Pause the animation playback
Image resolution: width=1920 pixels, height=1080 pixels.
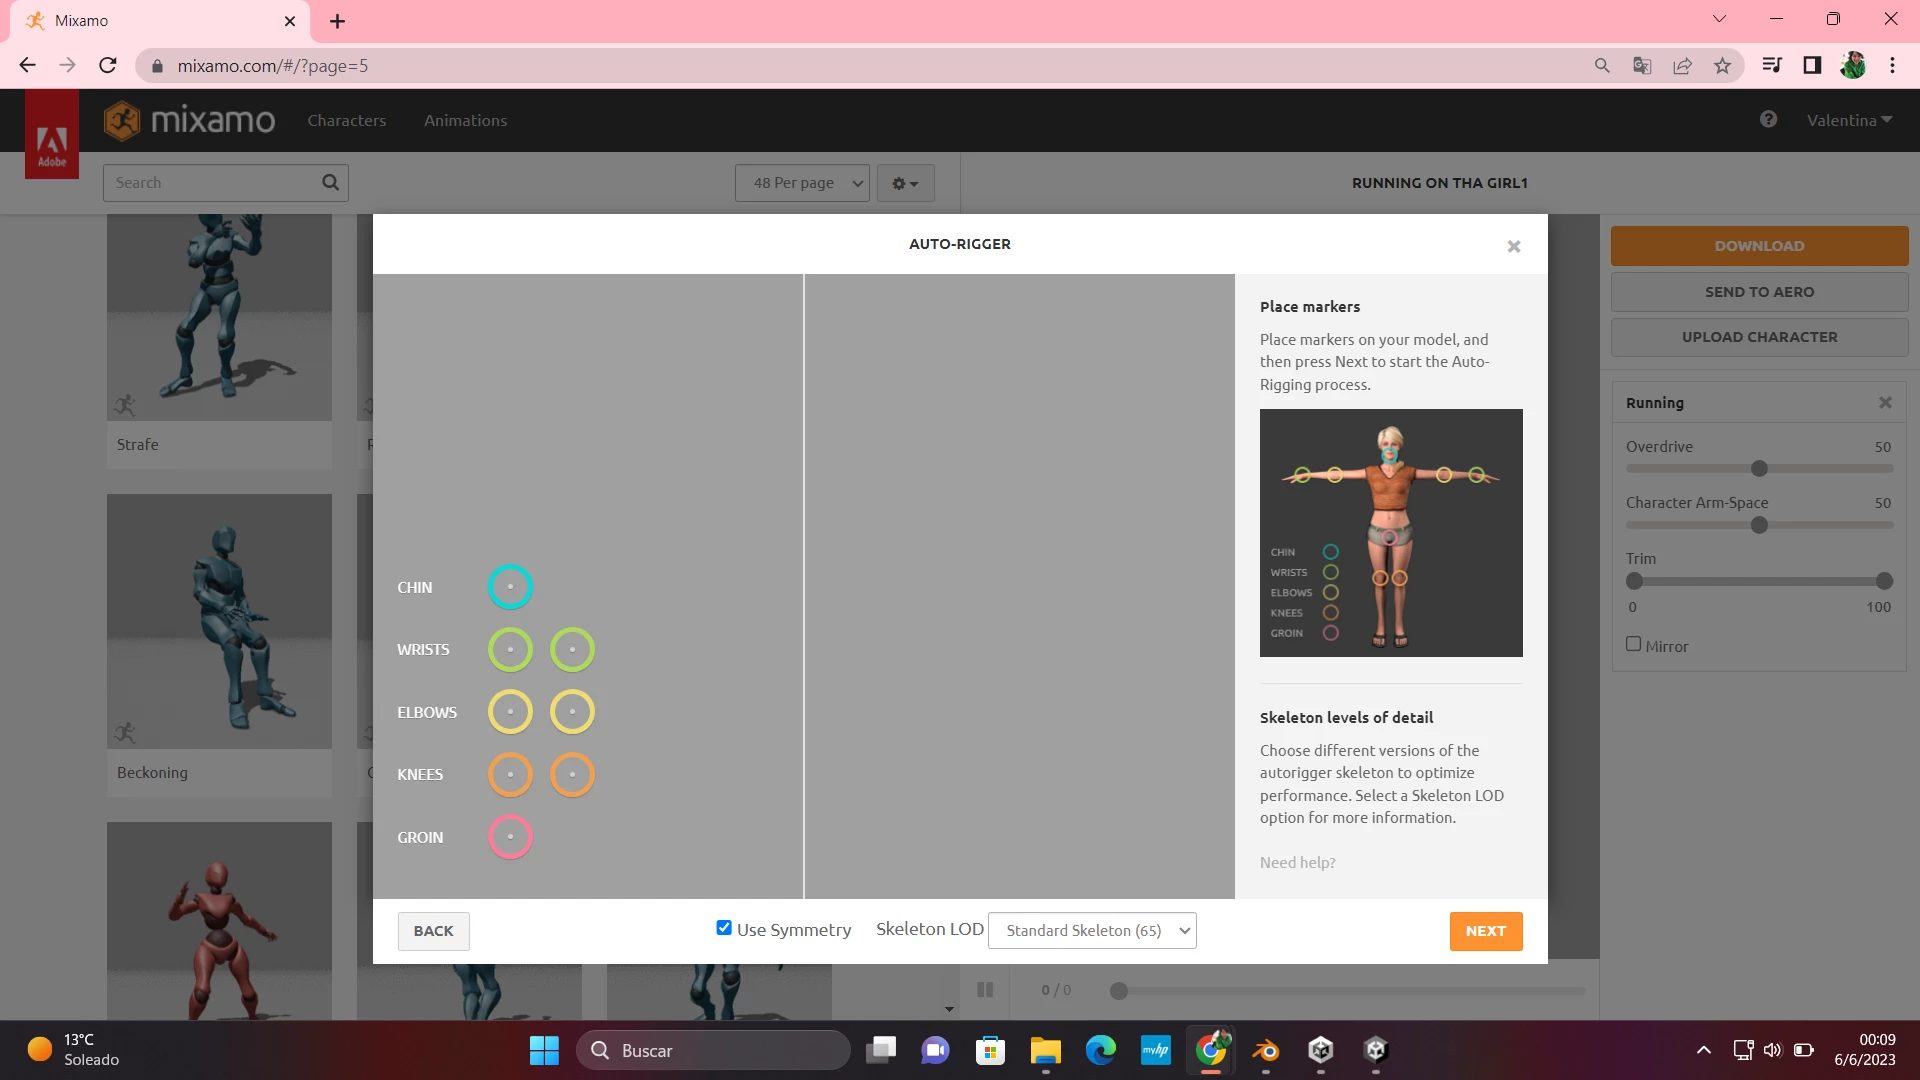(x=985, y=990)
